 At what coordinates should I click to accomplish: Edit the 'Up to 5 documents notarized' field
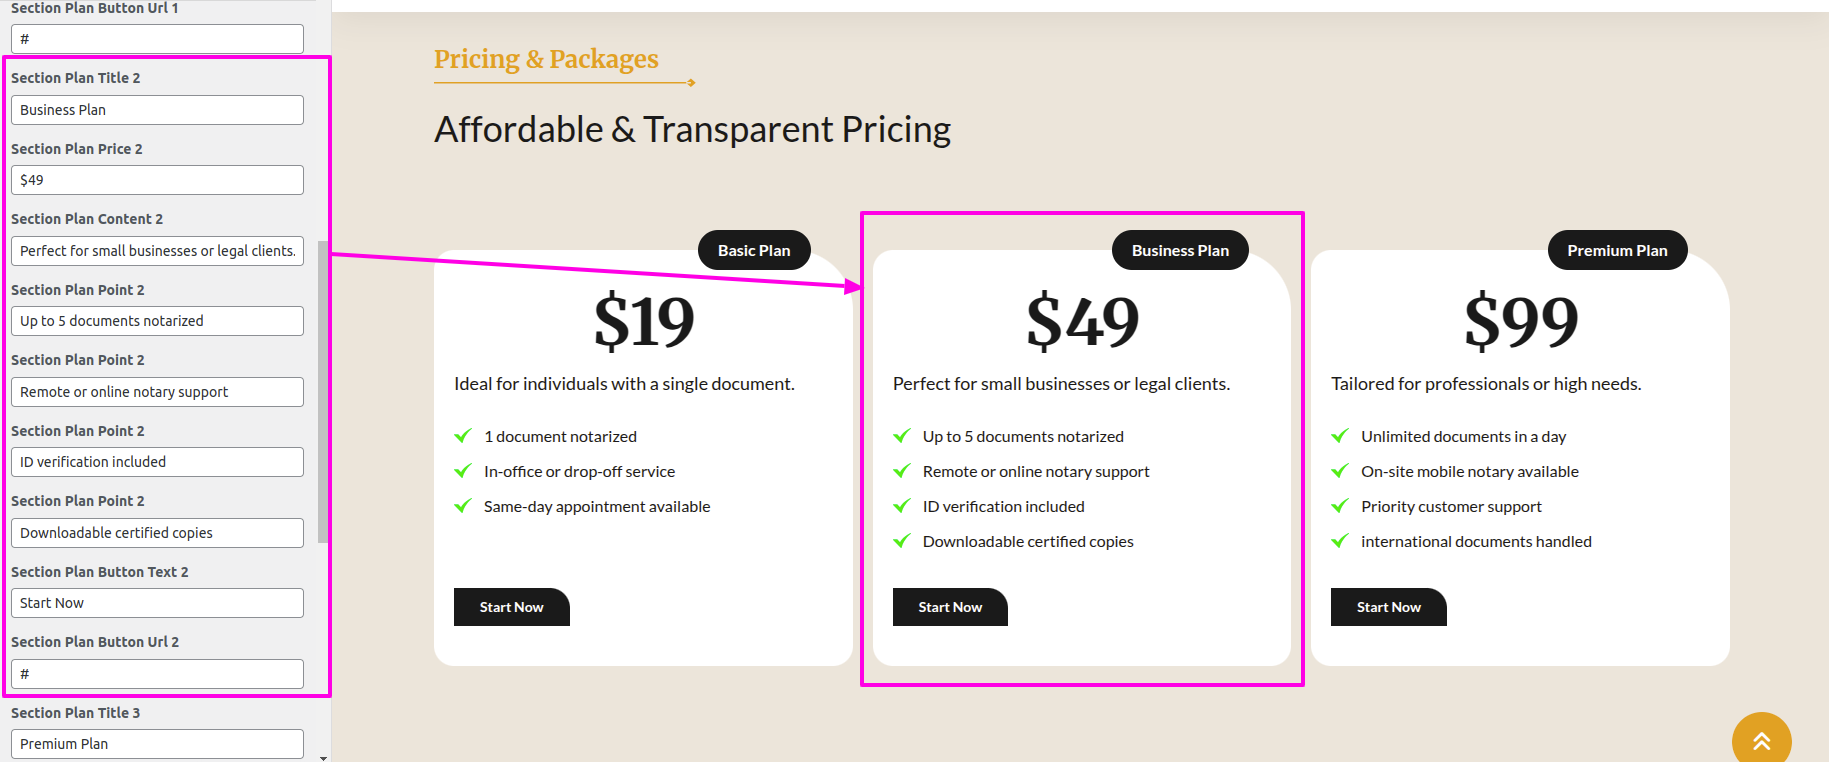[157, 321]
